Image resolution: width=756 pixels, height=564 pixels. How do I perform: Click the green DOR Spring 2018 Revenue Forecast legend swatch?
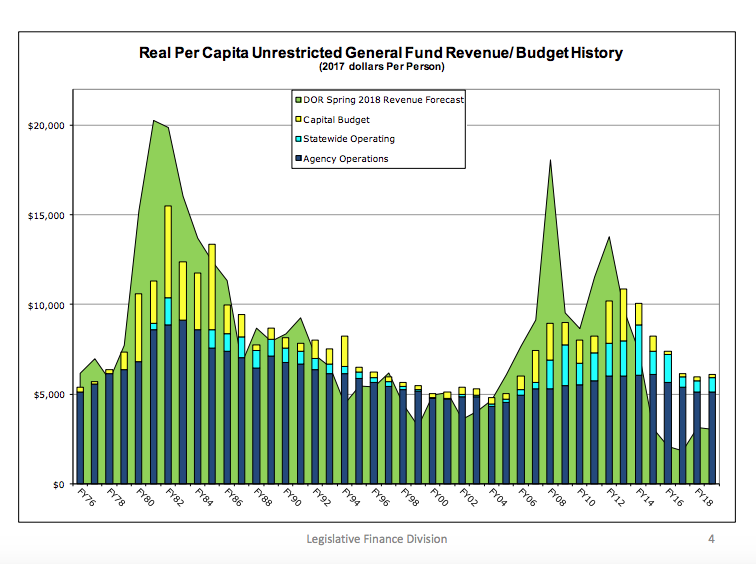(298, 100)
